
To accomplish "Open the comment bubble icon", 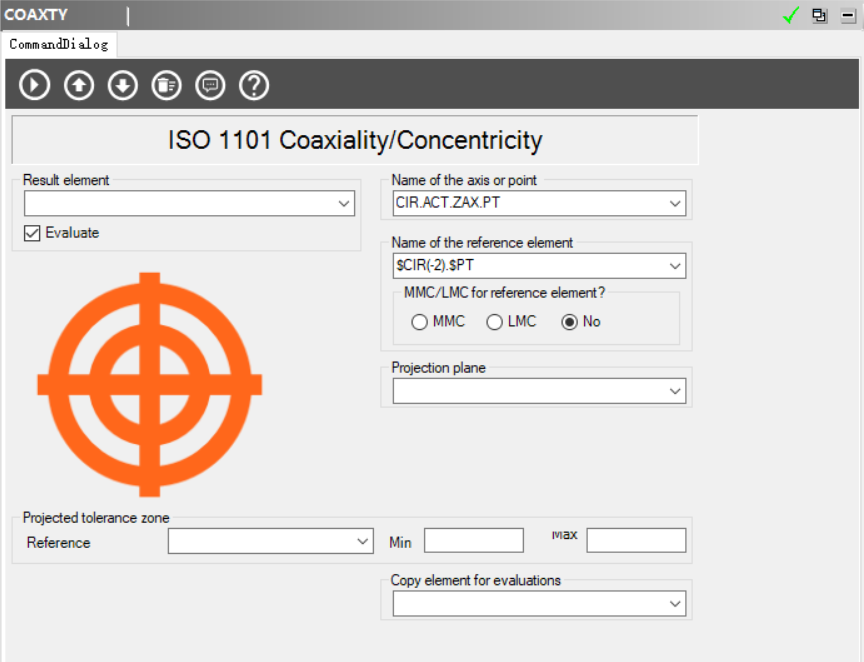I will click(210, 85).
